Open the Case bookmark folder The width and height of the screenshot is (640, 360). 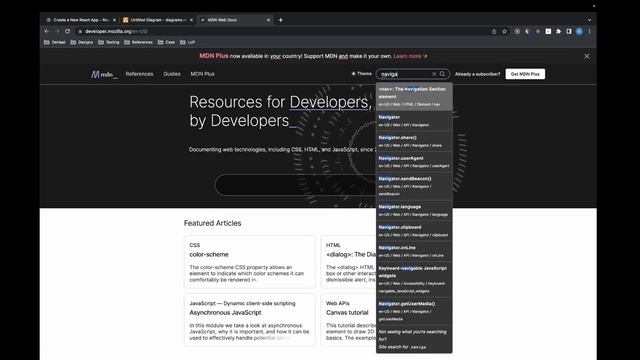click(167, 42)
